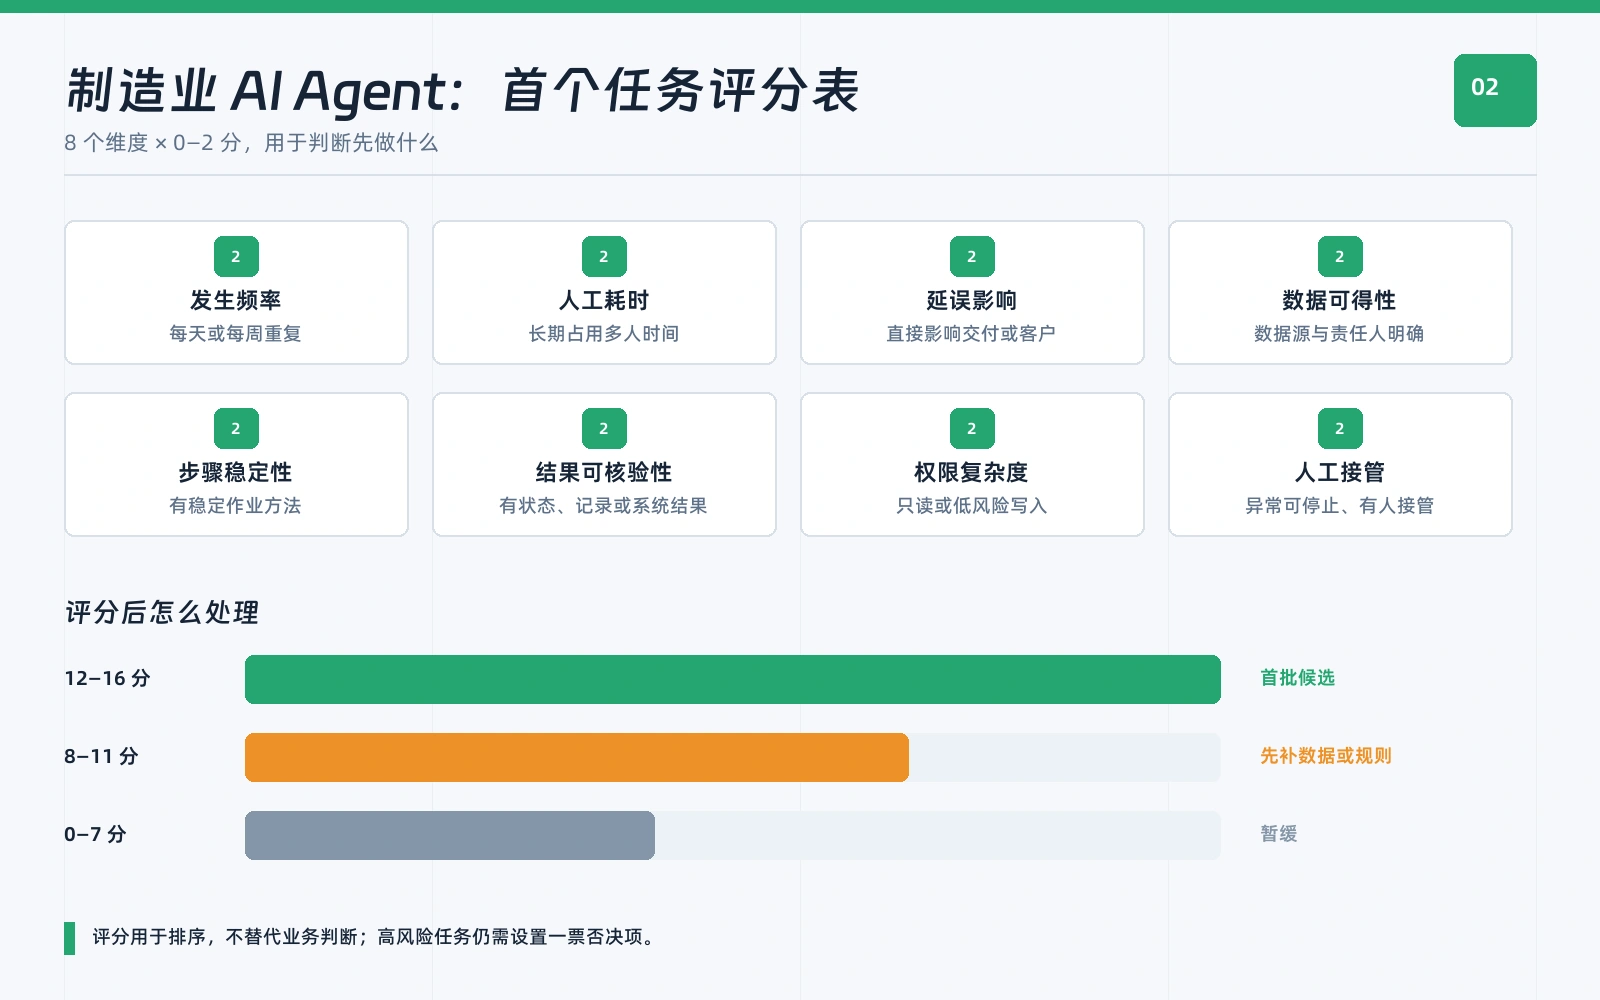Click the description 直接影响交付或客户
The height and width of the screenshot is (1000, 1600).
tap(972, 334)
